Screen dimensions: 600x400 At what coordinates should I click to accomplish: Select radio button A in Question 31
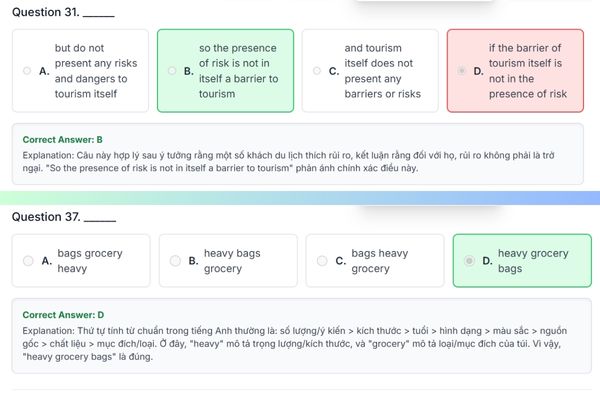coord(29,71)
